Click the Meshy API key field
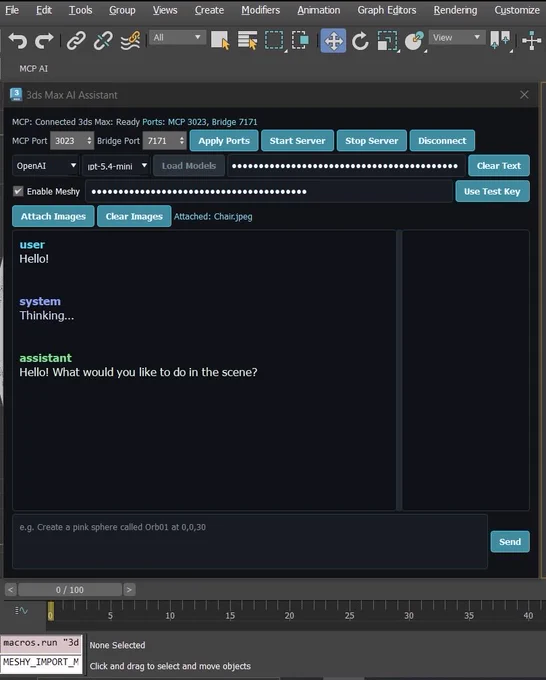This screenshot has width=546, height=680. [x=269, y=191]
